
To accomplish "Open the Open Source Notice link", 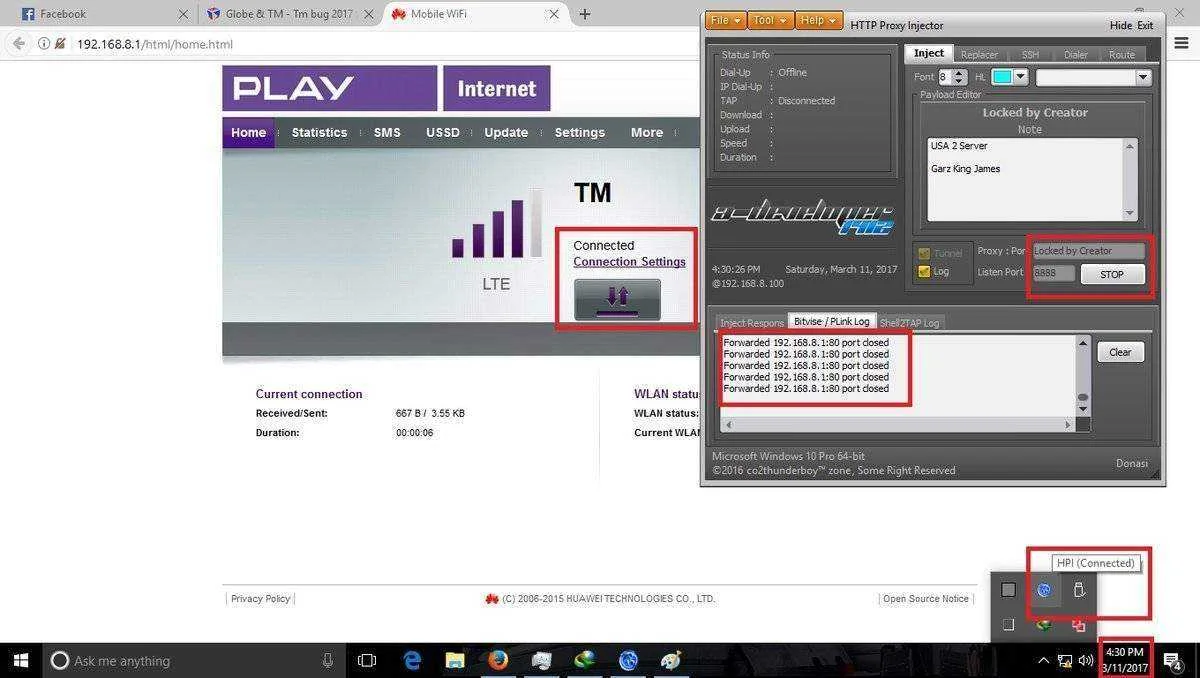I will (x=926, y=599).
